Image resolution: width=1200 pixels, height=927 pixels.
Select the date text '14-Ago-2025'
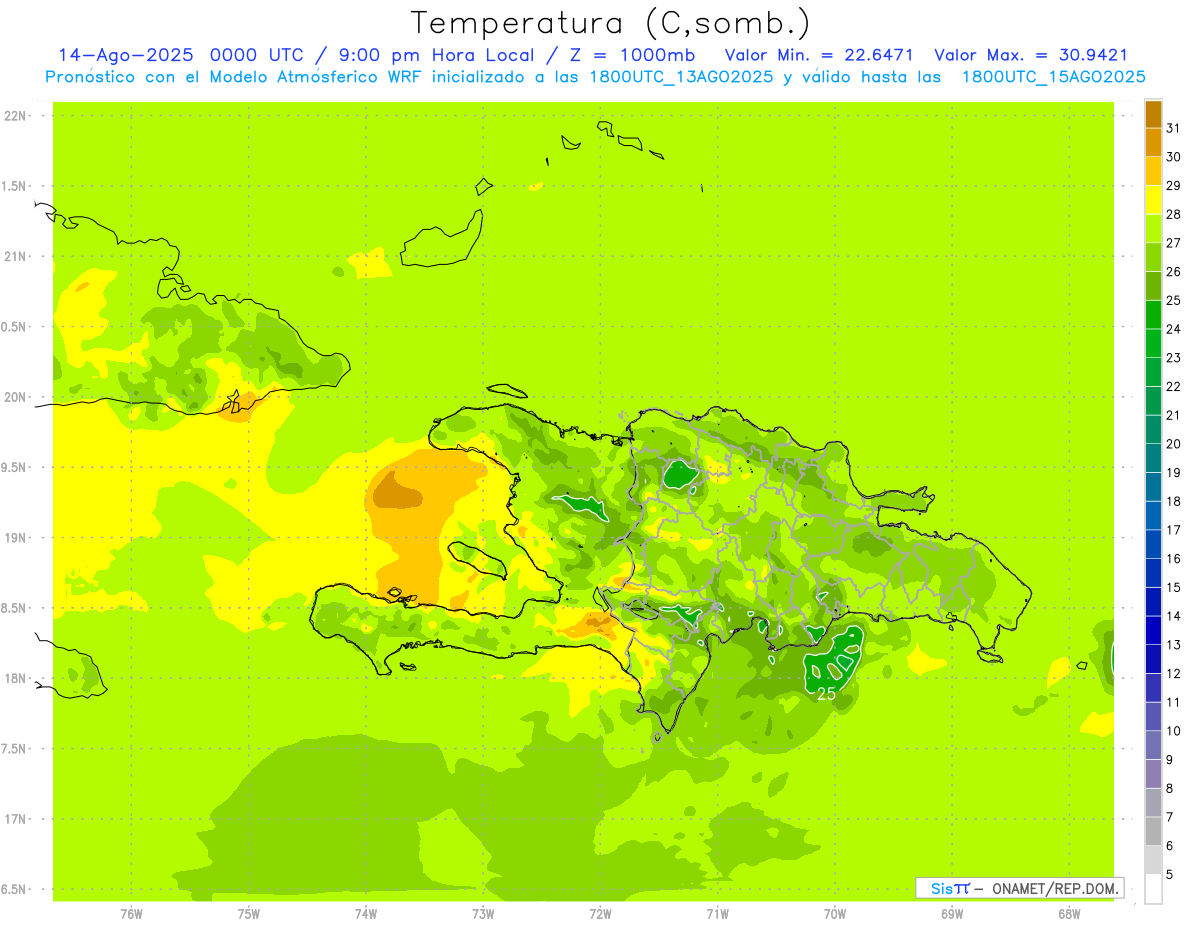125,55
